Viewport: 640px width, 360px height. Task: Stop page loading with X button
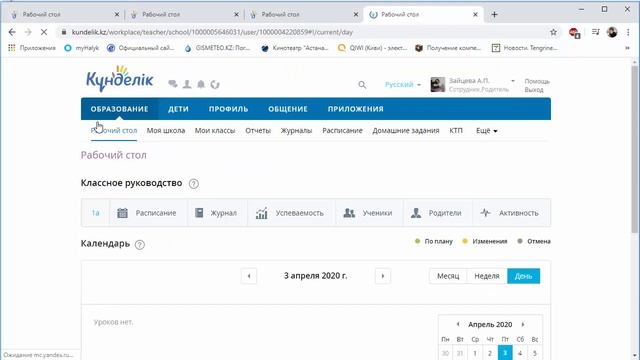(x=44, y=32)
